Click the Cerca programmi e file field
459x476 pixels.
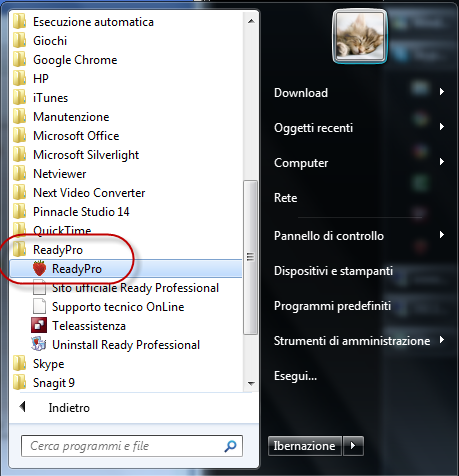[x=132, y=446]
